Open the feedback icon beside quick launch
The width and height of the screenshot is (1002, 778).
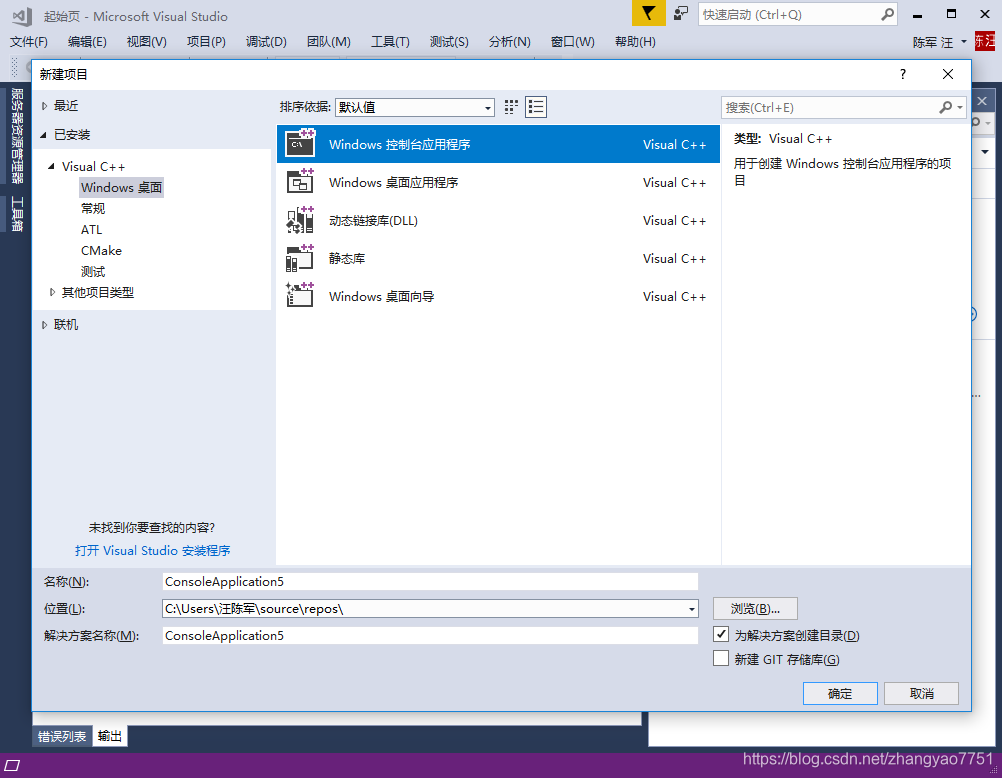(681, 13)
